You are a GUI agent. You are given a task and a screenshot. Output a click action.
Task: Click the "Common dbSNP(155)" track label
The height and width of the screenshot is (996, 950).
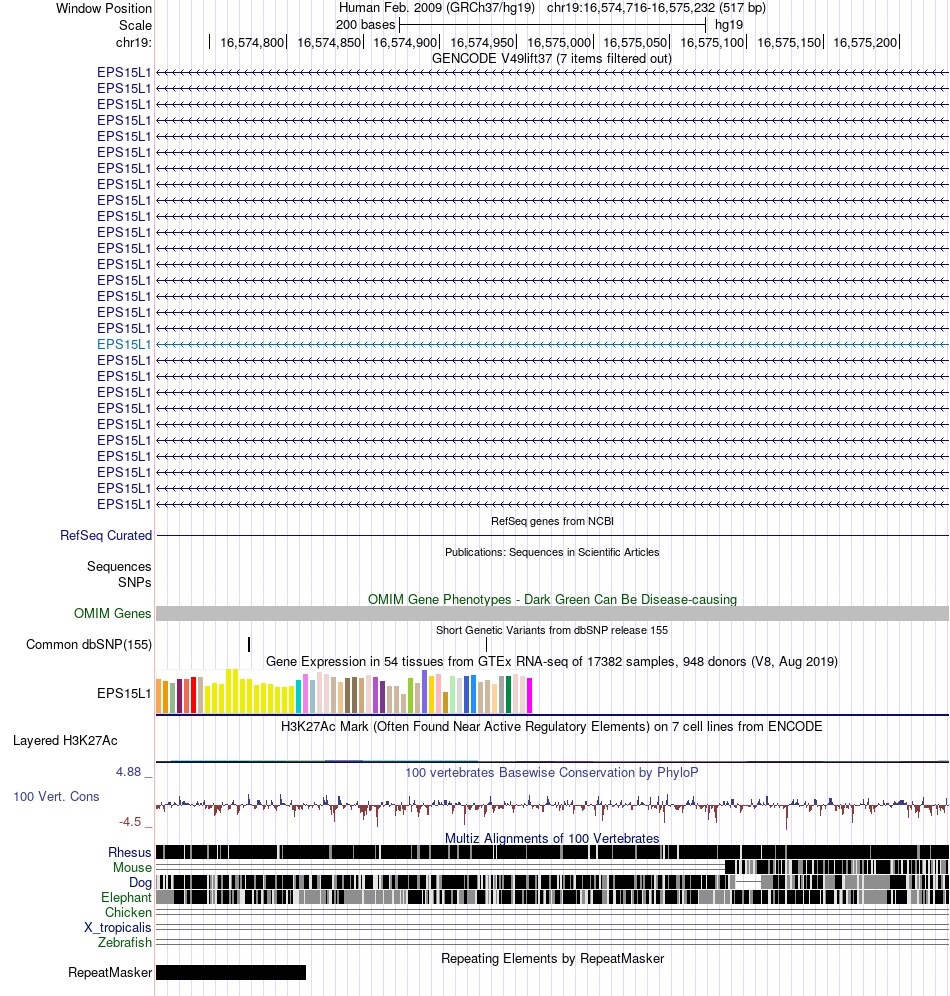point(89,645)
